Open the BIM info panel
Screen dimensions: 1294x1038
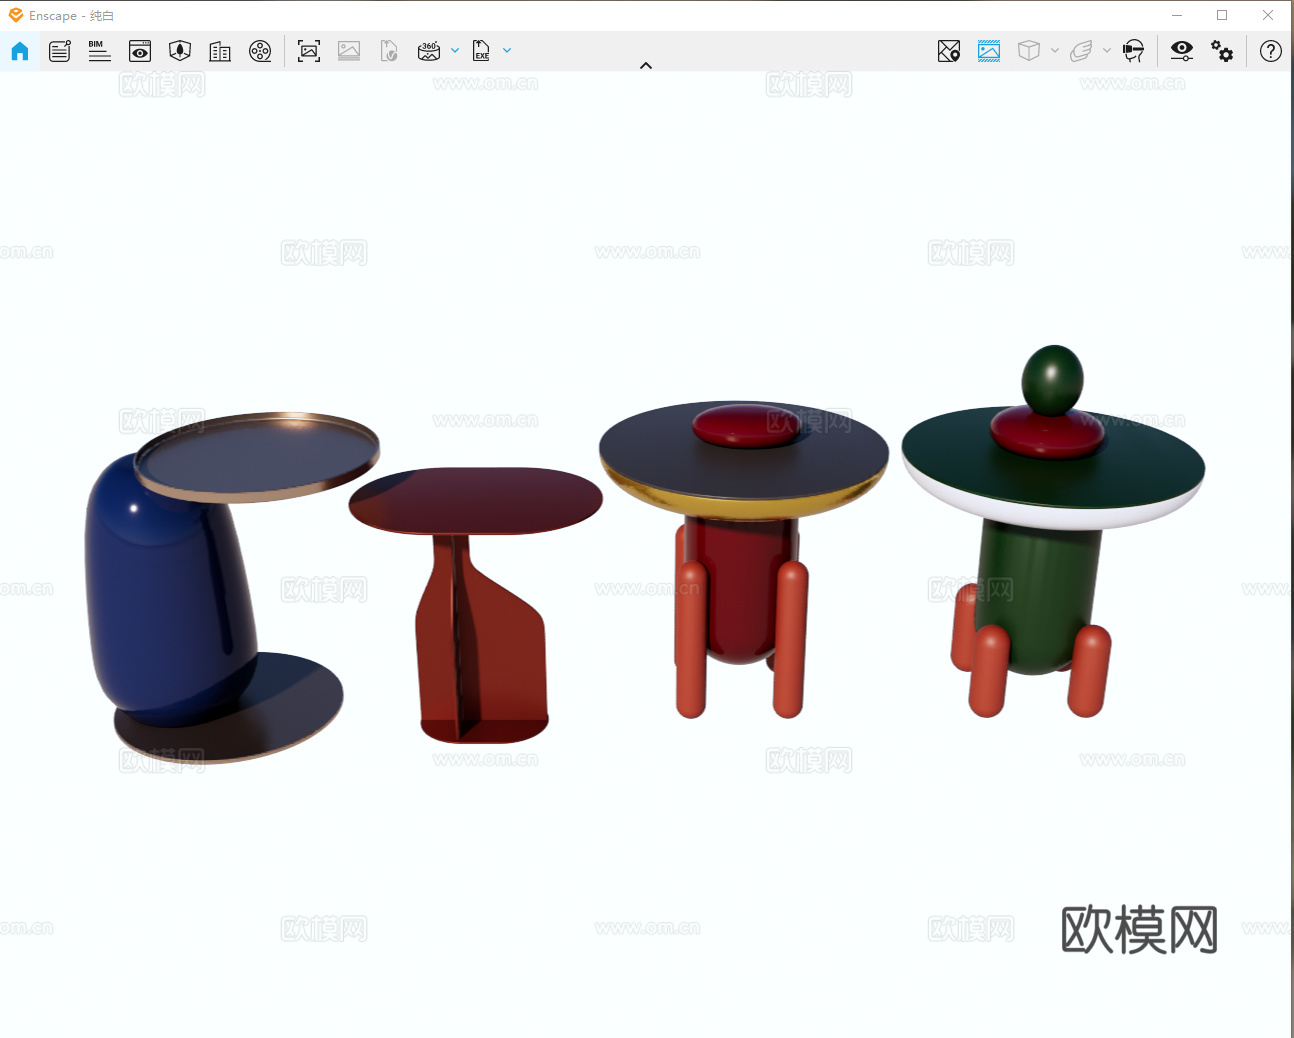pos(100,51)
